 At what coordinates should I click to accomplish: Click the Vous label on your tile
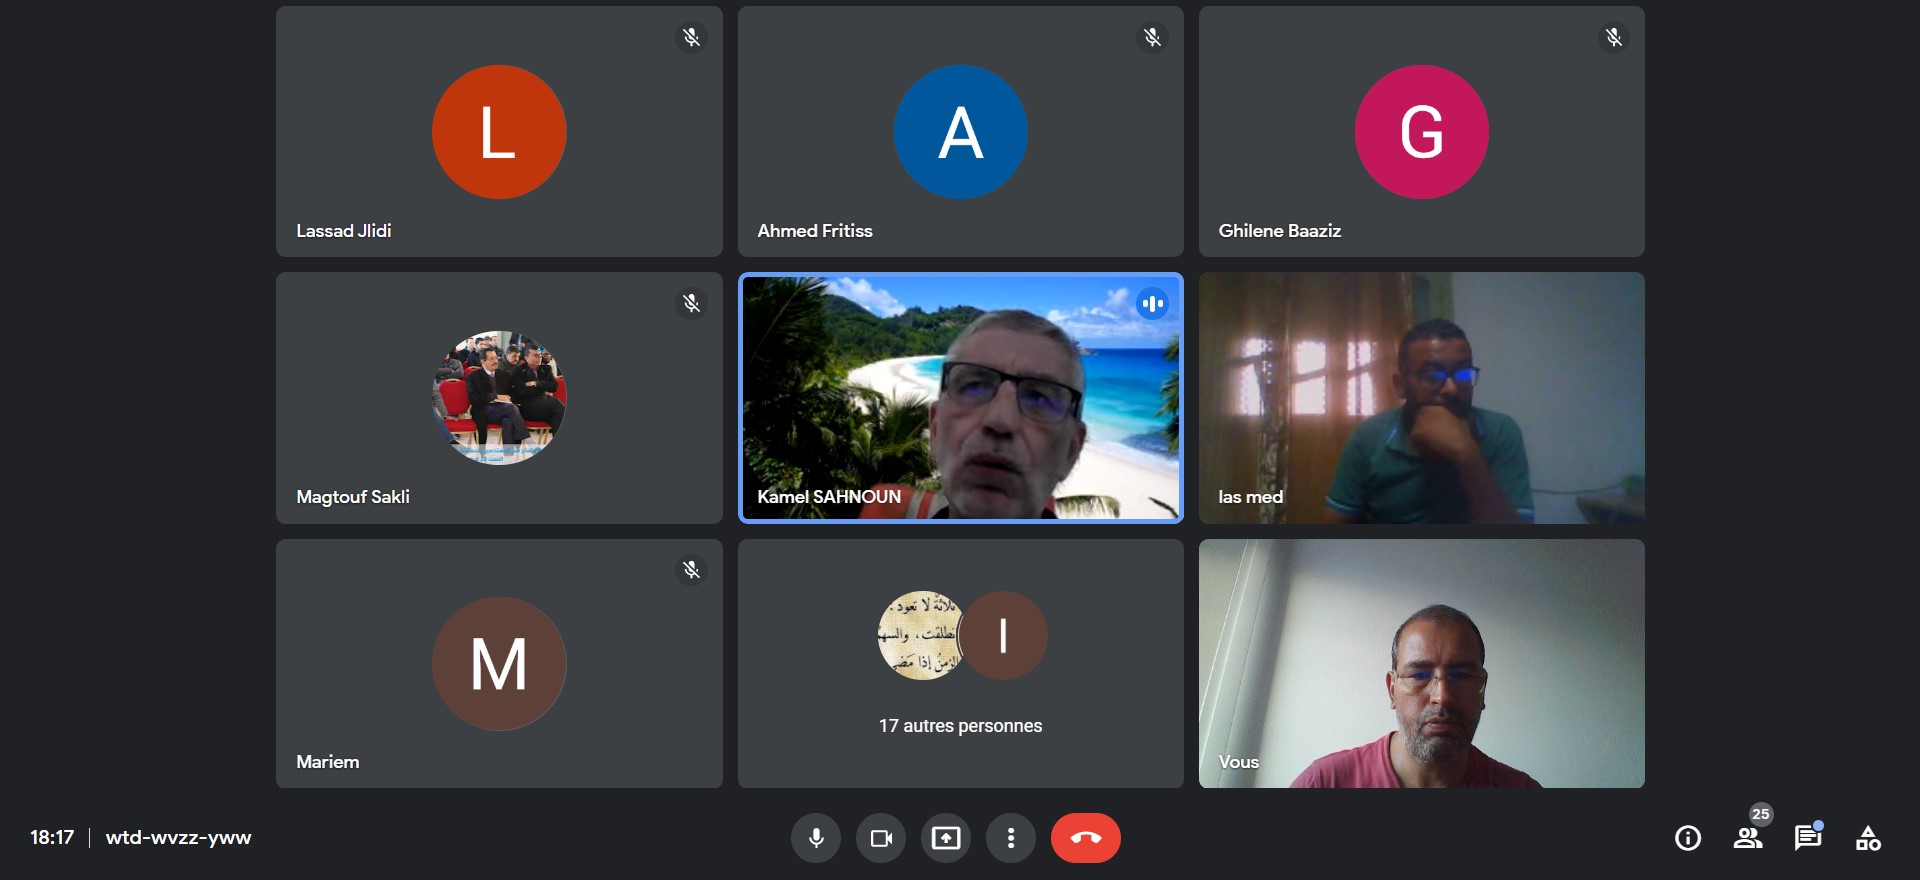click(1239, 762)
